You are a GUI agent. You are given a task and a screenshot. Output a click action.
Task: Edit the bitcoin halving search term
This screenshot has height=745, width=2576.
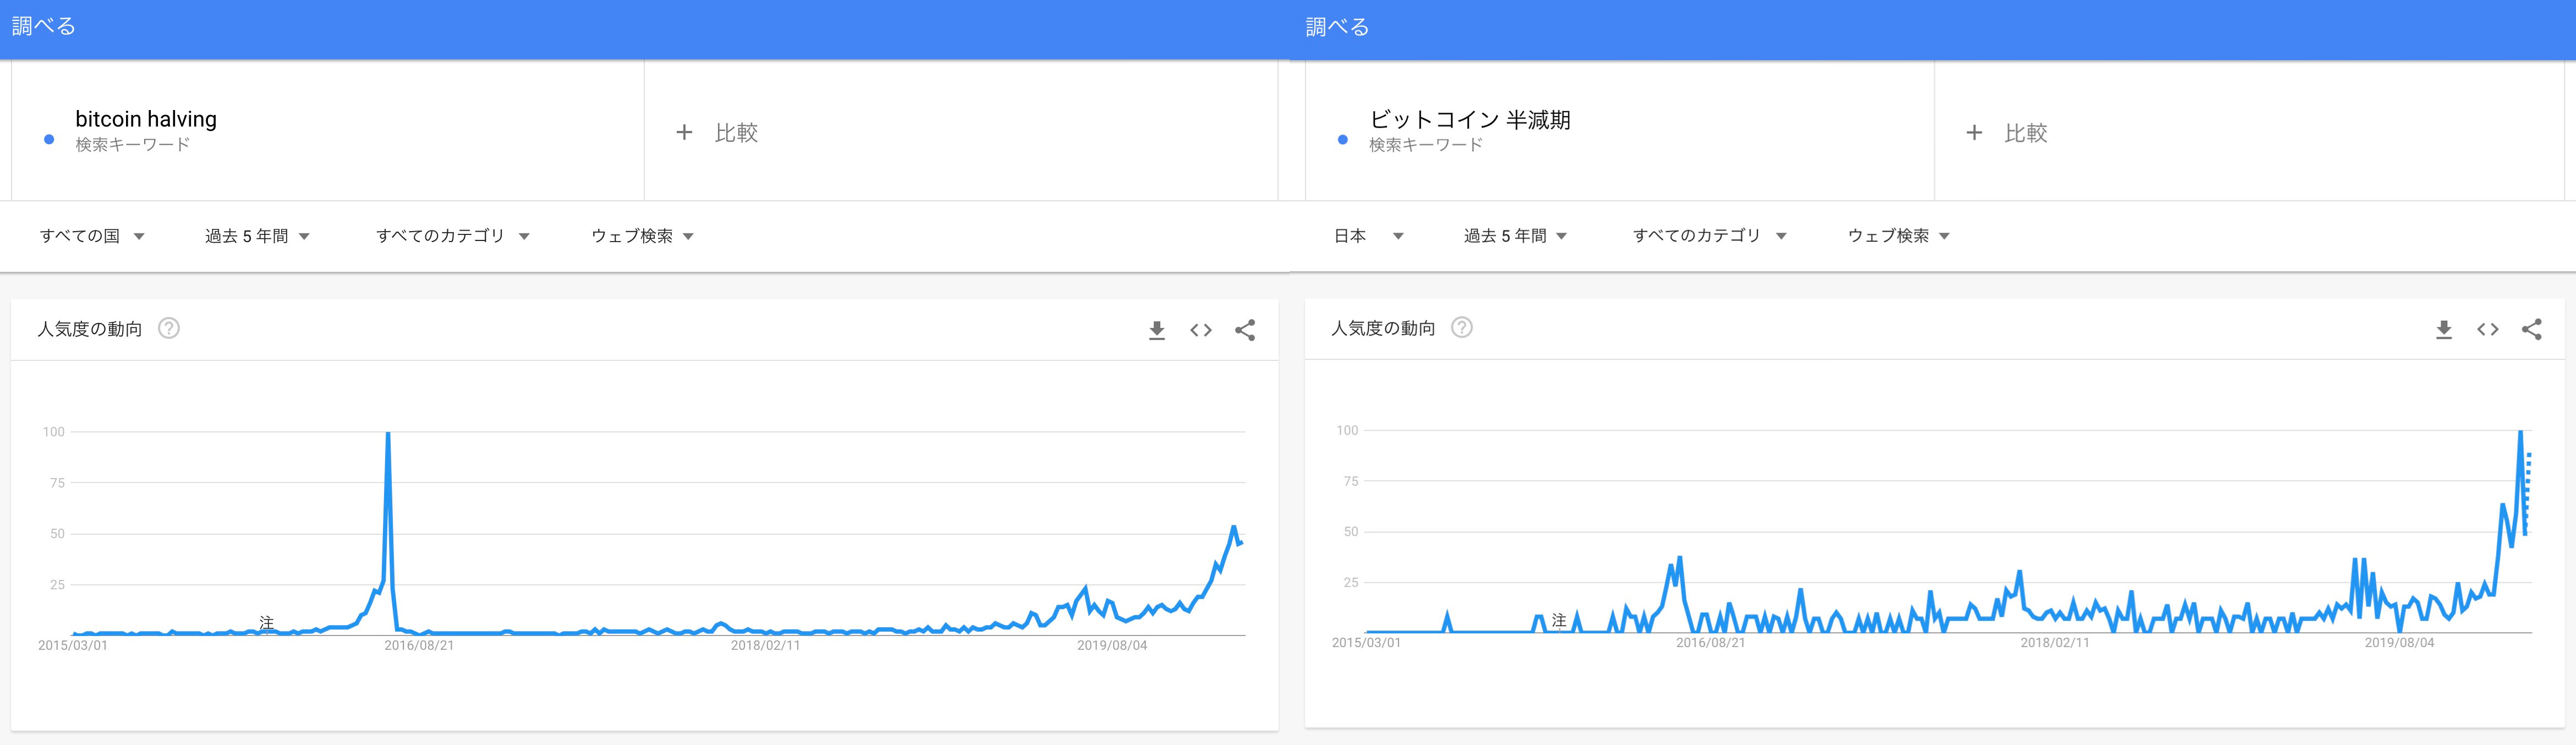click(x=146, y=120)
